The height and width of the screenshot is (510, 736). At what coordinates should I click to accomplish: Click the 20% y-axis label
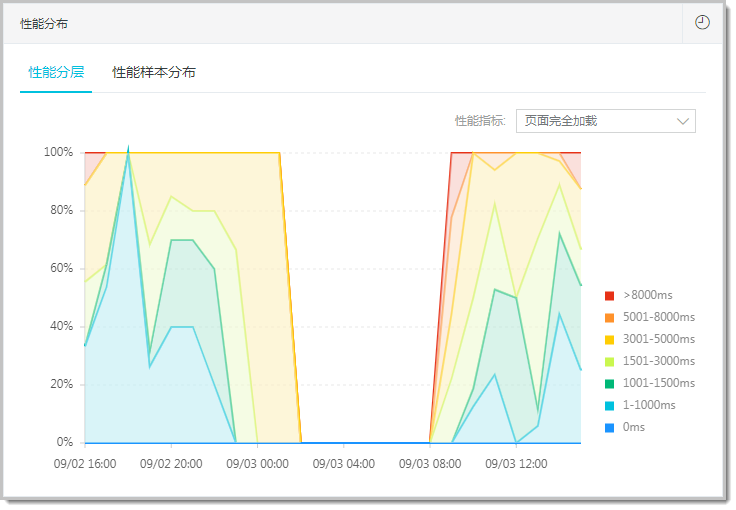[61, 384]
